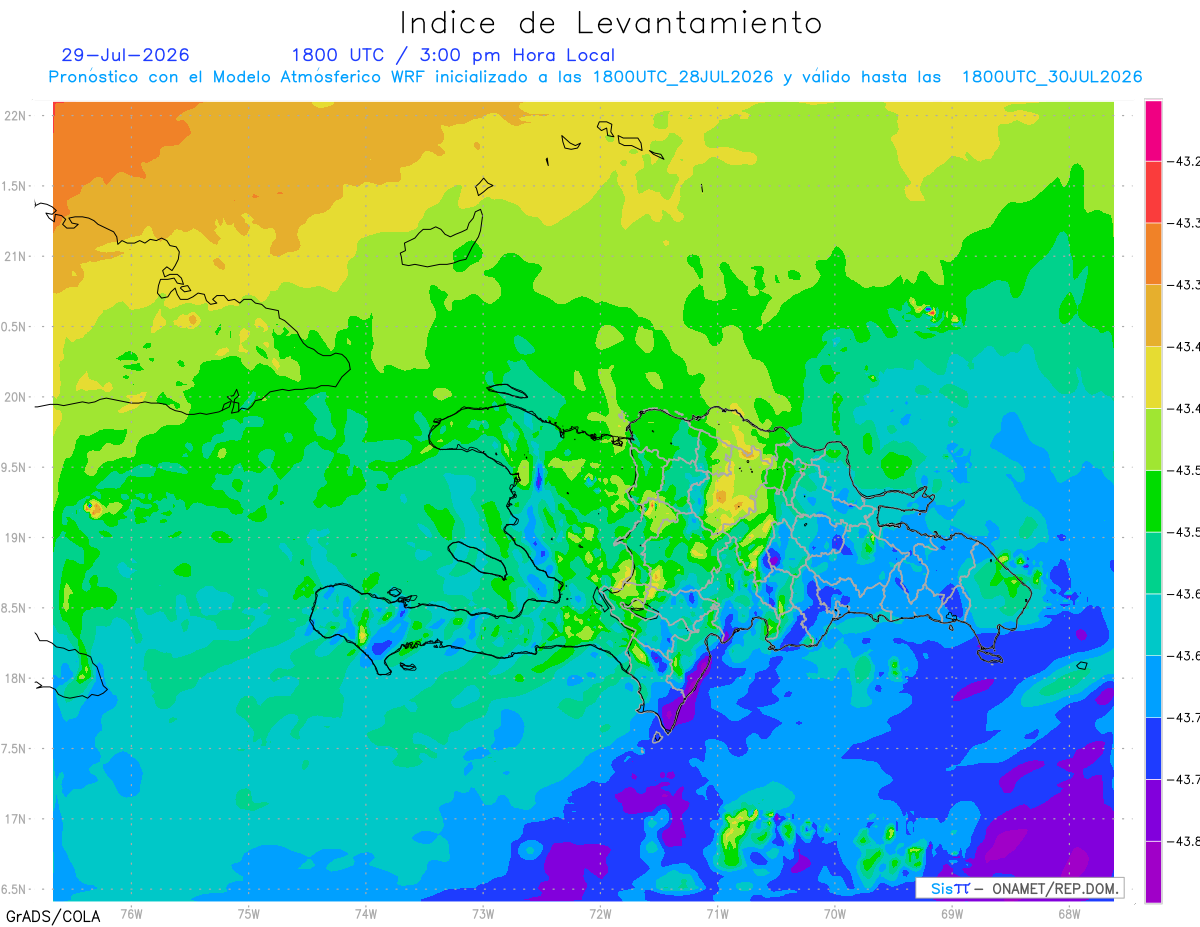
Task: Click the "70W" longitude label
Action: point(835,913)
